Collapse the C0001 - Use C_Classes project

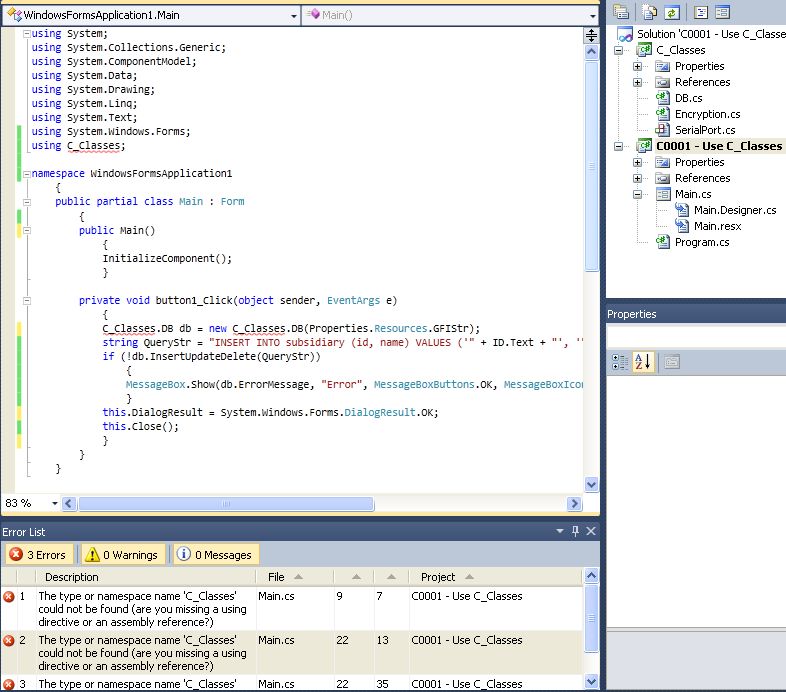tap(619, 146)
